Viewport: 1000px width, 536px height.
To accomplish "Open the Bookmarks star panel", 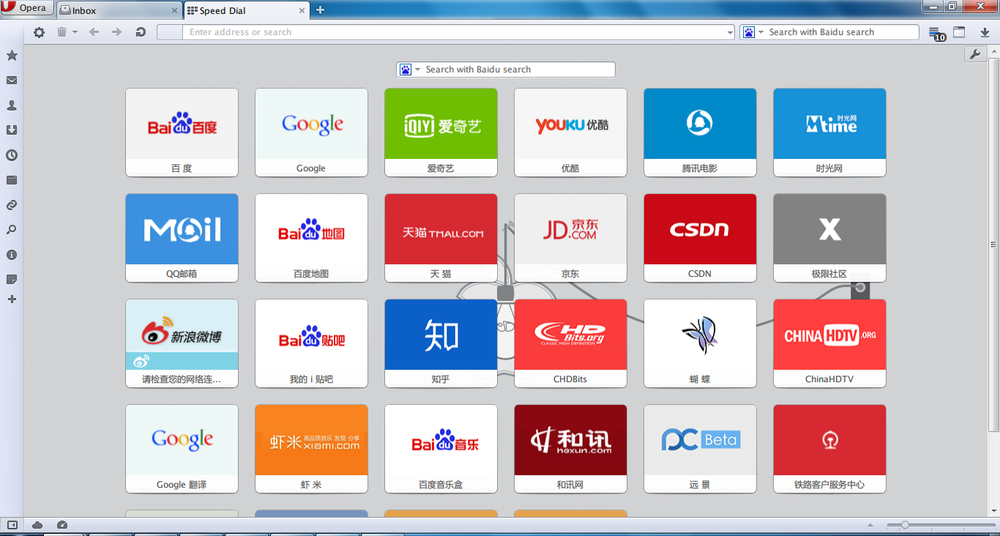I will 11,56.
